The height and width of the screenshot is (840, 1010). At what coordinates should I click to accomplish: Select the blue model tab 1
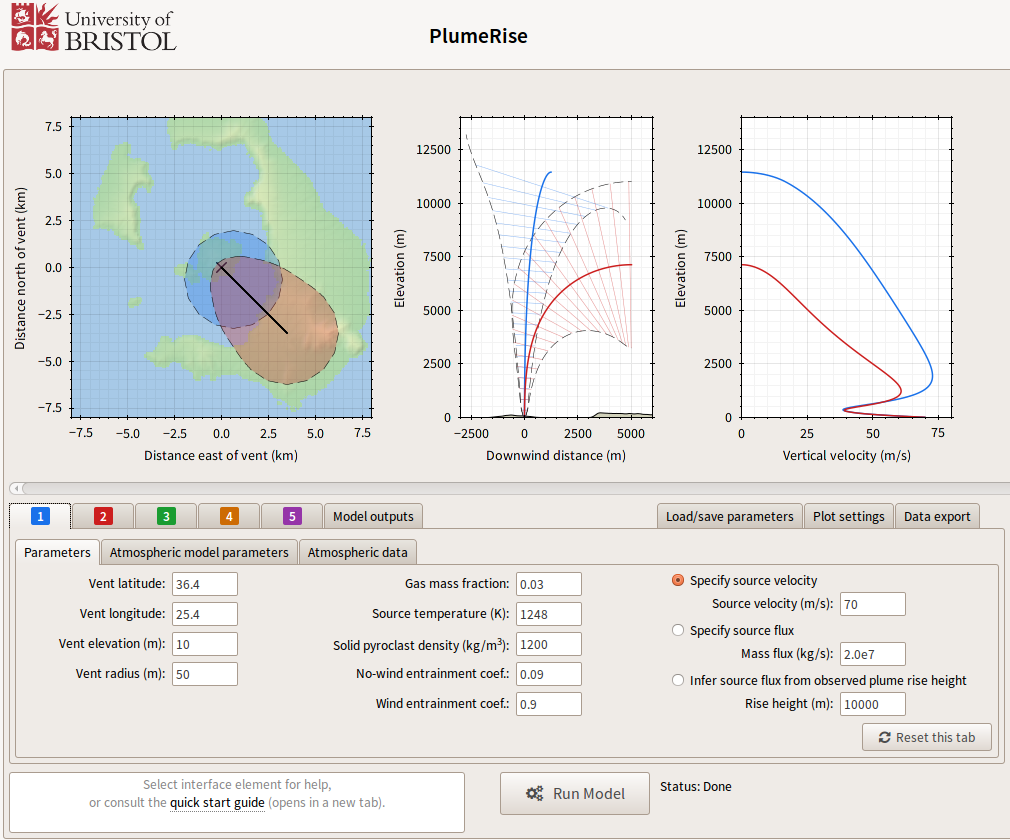(x=40, y=516)
